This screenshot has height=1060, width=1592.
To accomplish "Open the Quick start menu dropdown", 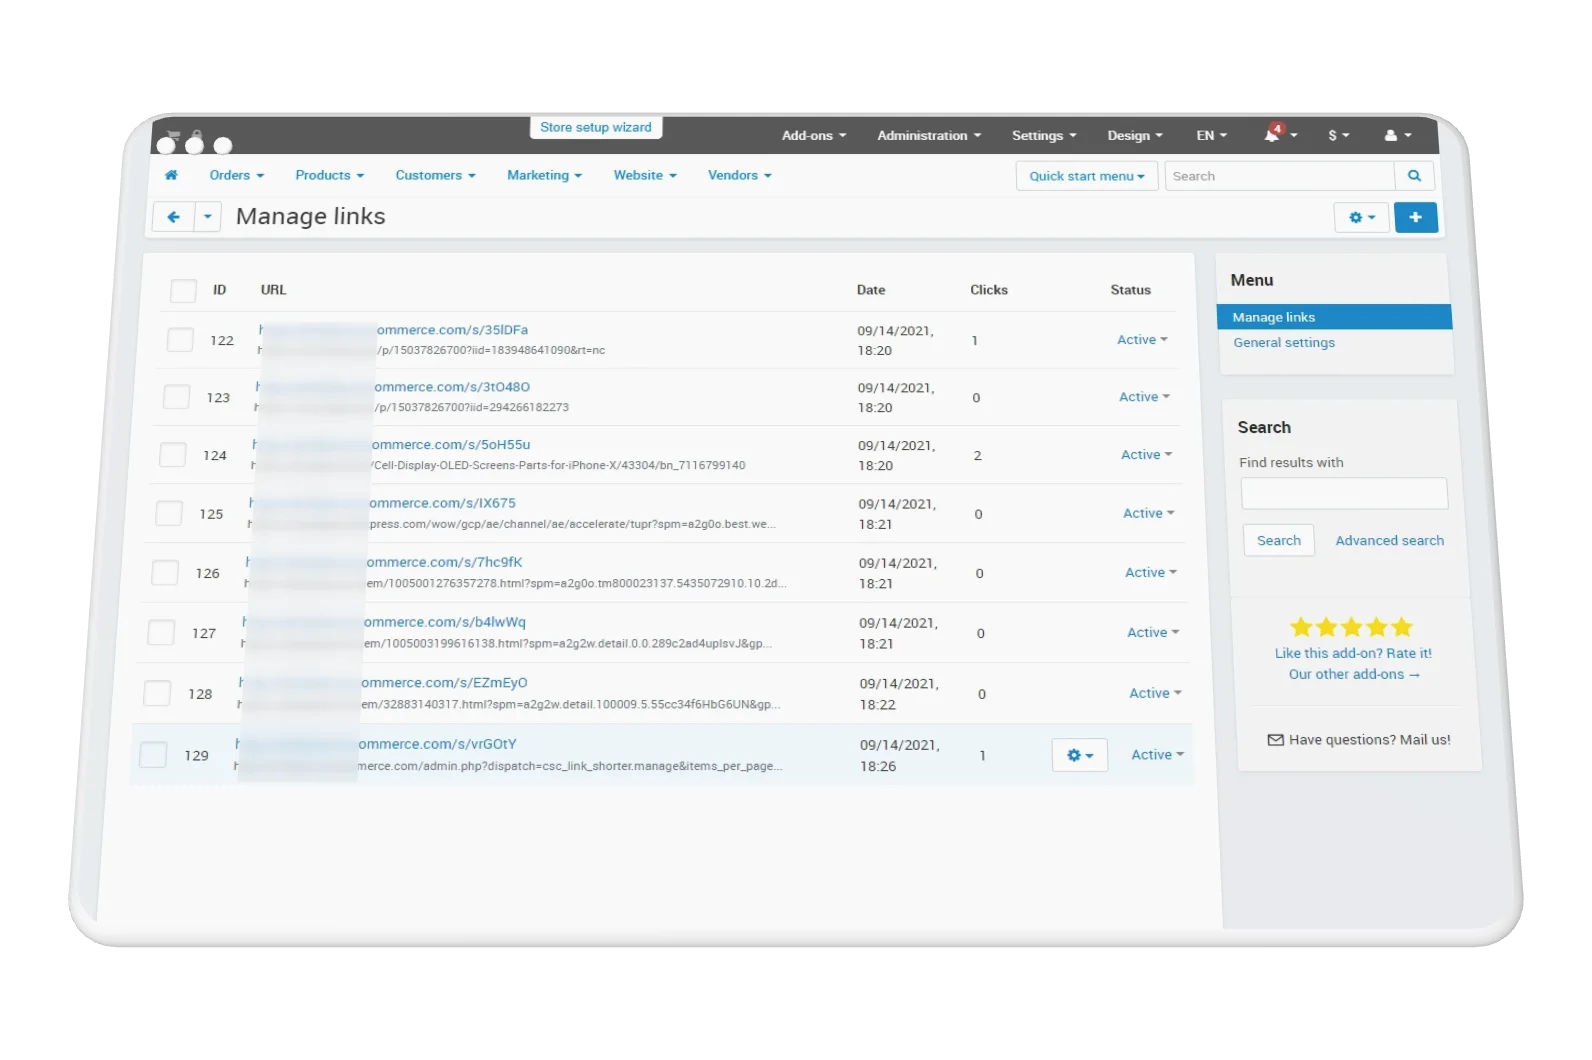I will pos(1086,176).
